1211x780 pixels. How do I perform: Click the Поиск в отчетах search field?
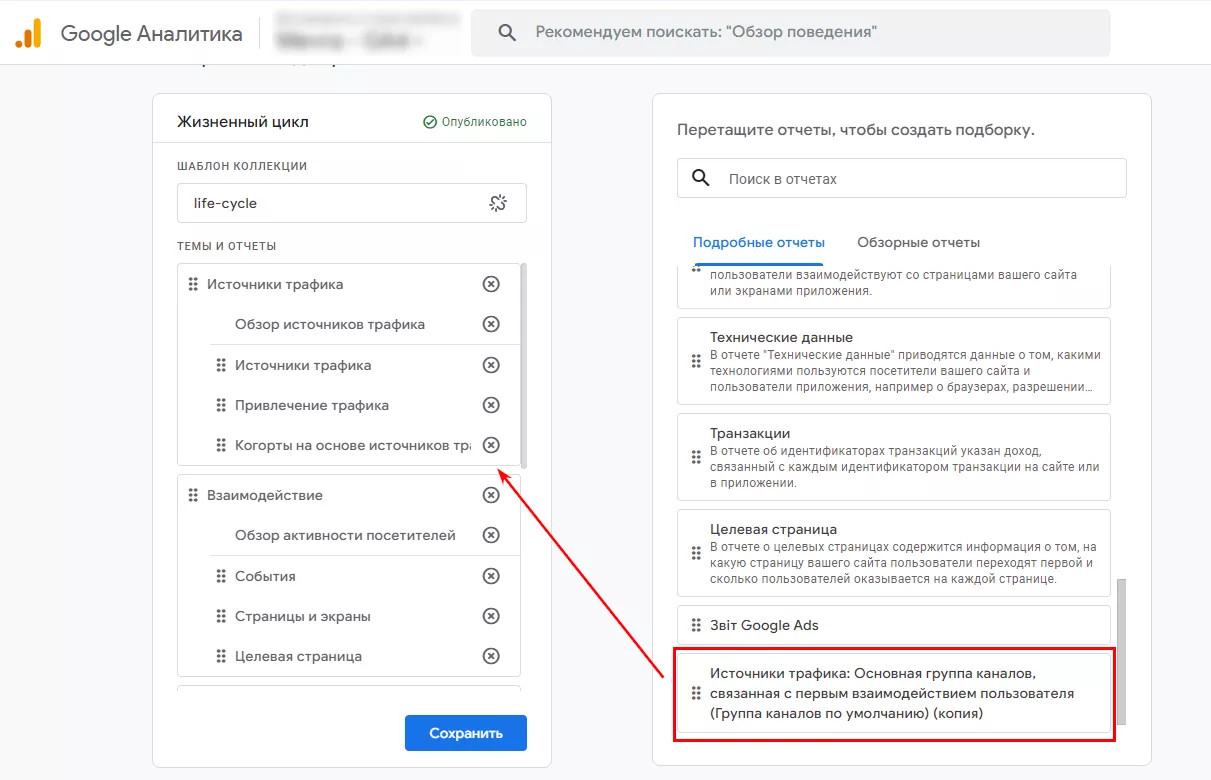click(902, 178)
